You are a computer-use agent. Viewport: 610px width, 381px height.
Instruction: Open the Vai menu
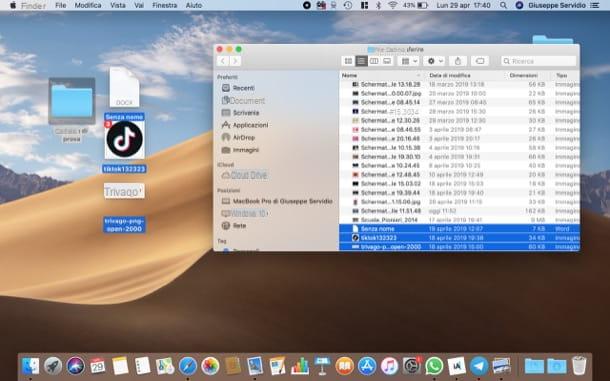(x=139, y=5)
